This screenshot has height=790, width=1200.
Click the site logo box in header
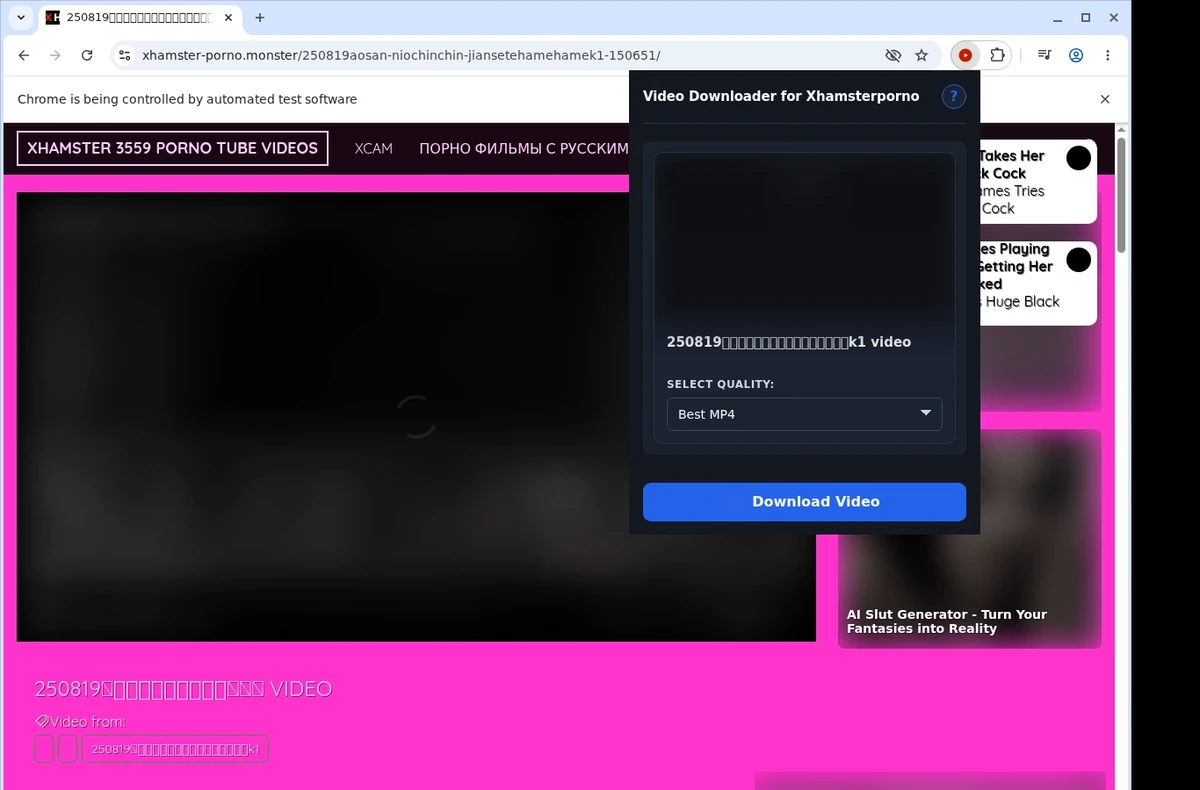[x=172, y=149]
